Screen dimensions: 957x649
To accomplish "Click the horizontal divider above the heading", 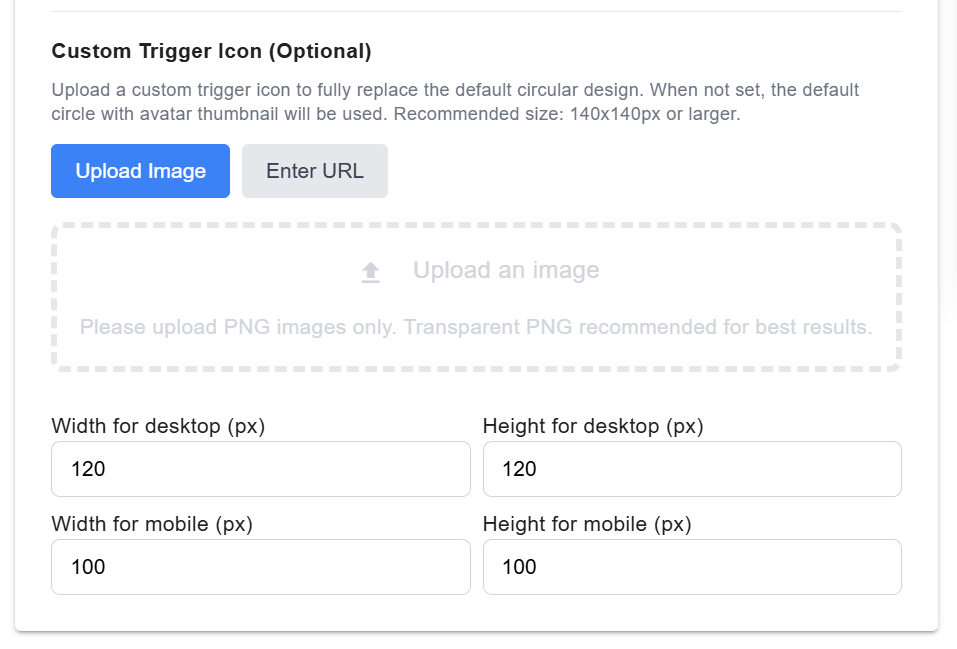I will point(476,12).
